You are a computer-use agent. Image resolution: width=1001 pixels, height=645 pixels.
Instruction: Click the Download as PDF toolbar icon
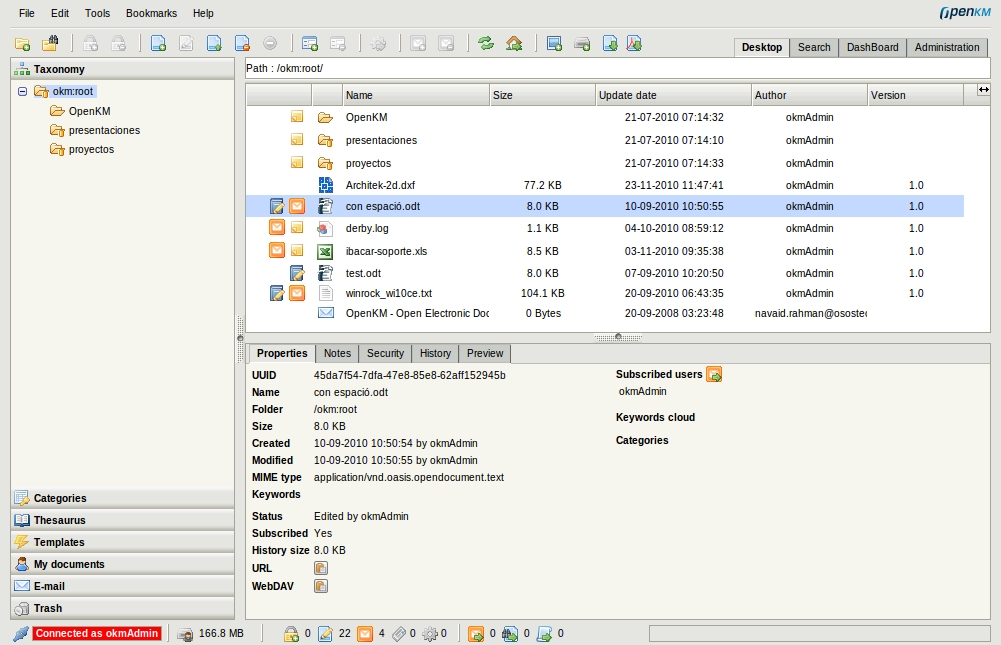(634, 43)
